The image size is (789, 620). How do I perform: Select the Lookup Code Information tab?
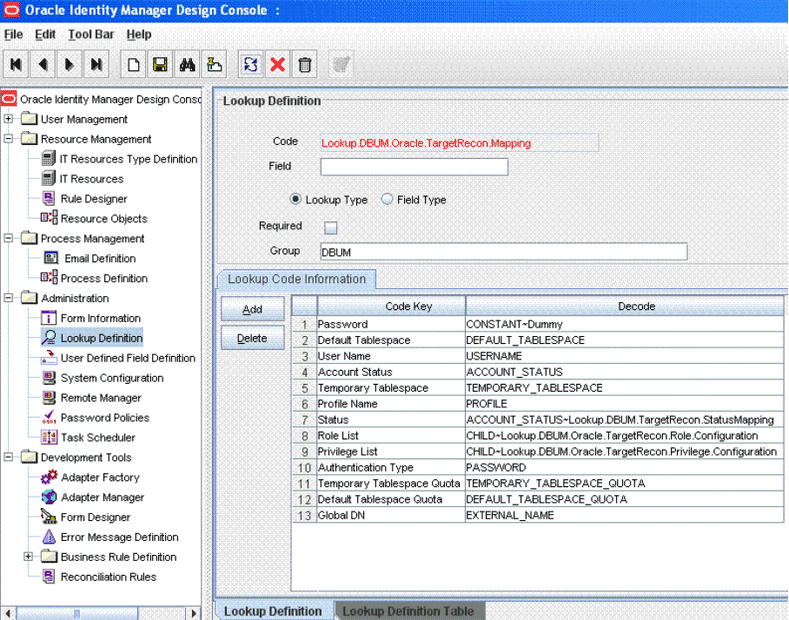pyautogui.click(x=297, y=279)
